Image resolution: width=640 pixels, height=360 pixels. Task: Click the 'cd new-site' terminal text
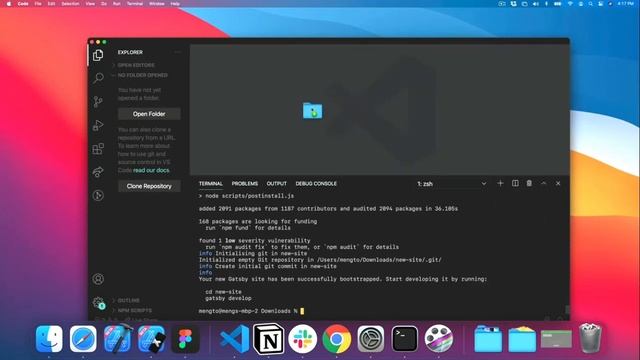(x=223, y=292)
